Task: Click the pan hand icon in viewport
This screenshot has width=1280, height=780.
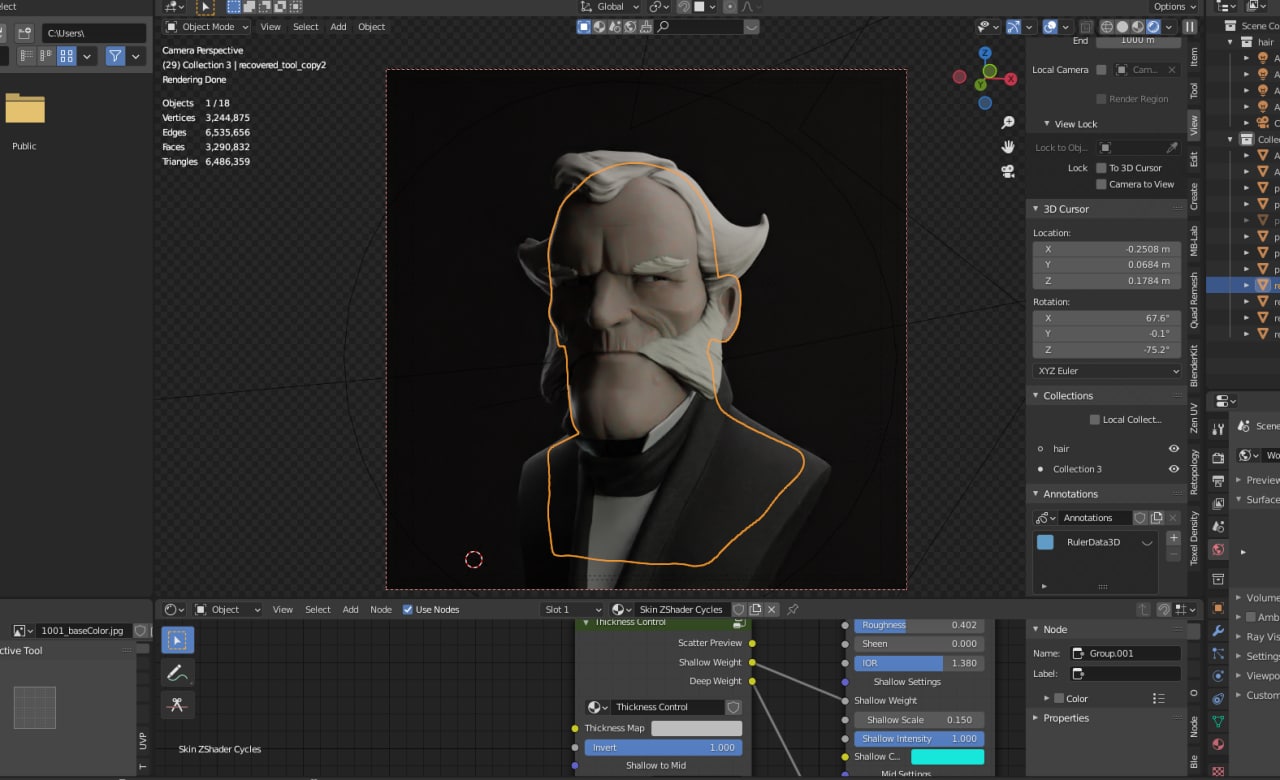Action: [1008, 146]
